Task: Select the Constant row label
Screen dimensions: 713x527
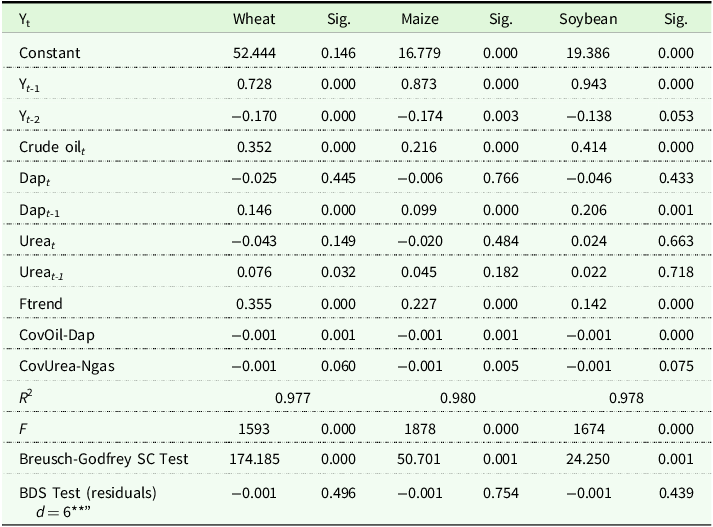Action: coord(49,52)
